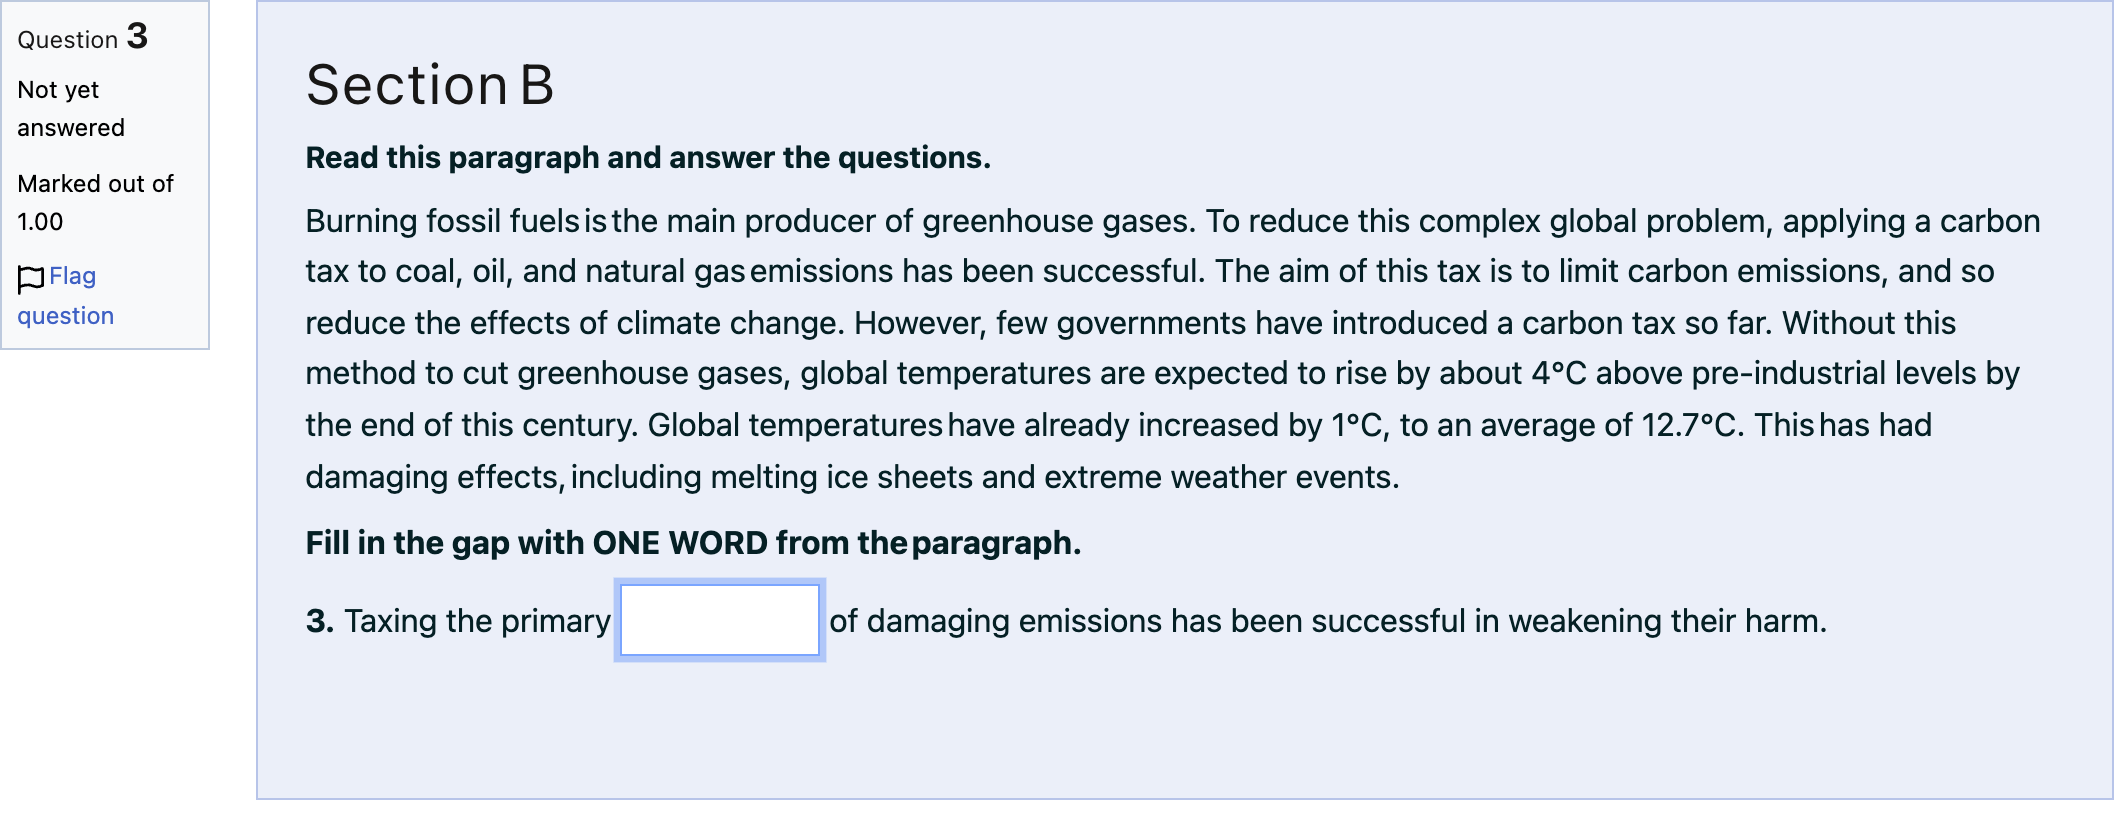Click the bold '3.' item number
This screenshot has width=2114, height=832.
[320, 621]
